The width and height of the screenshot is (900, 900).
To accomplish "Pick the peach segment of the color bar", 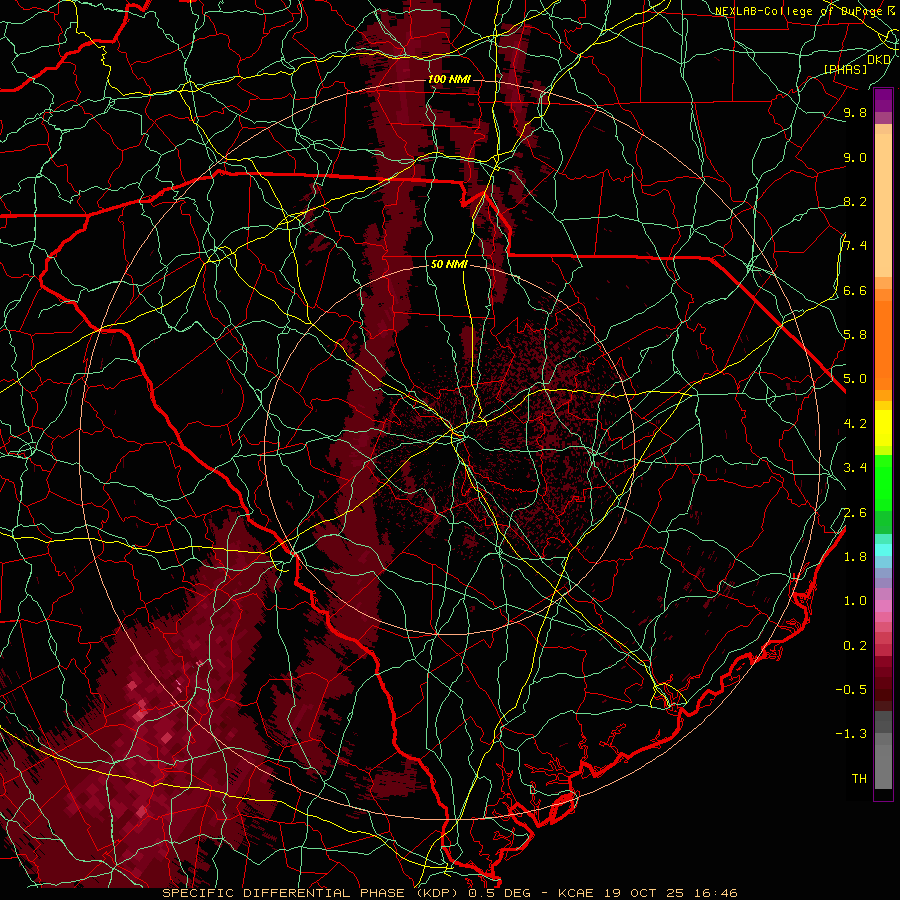I will pos(883,205).
